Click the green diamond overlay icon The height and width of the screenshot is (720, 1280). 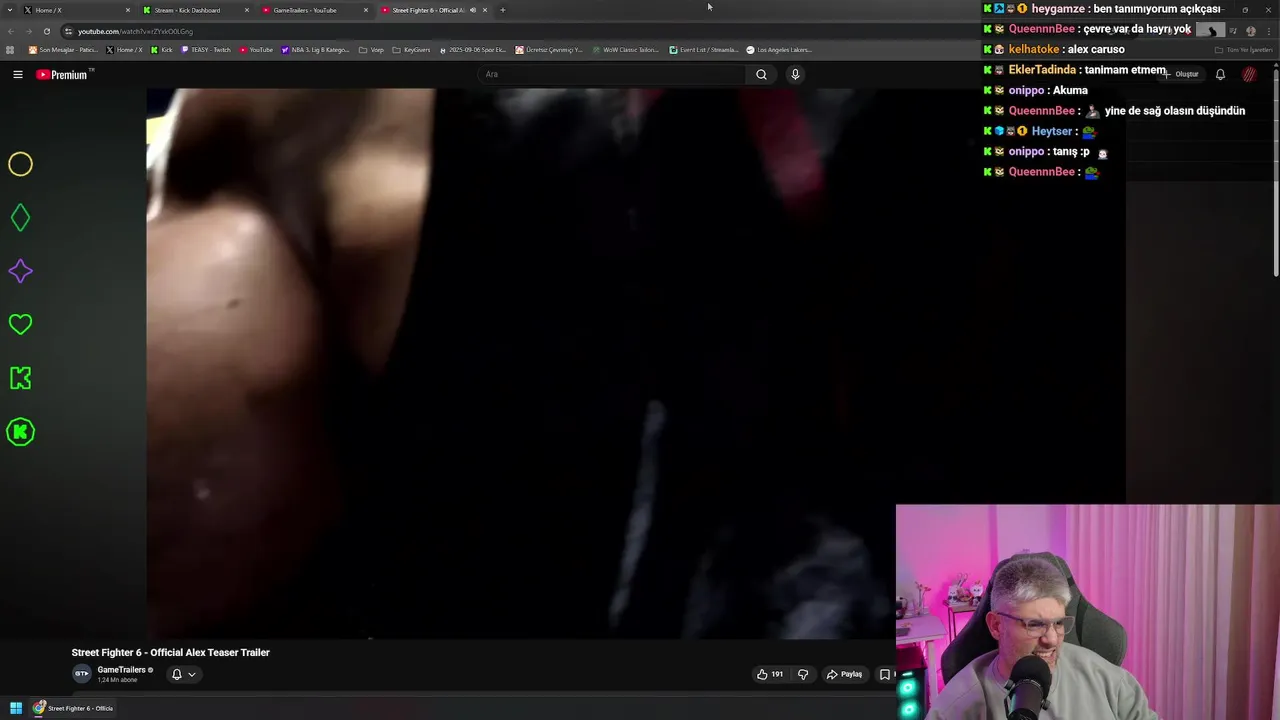pos(20,218)
